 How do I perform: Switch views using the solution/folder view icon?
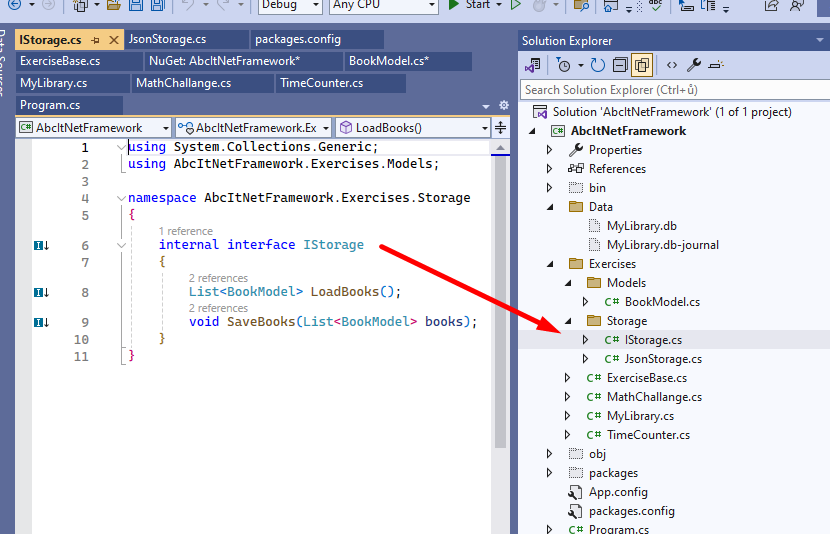tap(533, 65)
